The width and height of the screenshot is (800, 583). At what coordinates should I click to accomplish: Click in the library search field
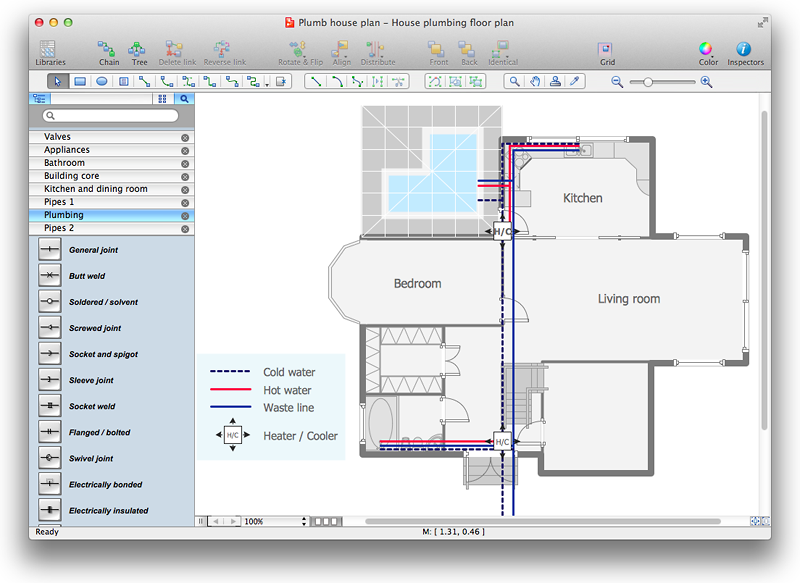(112, 116)
